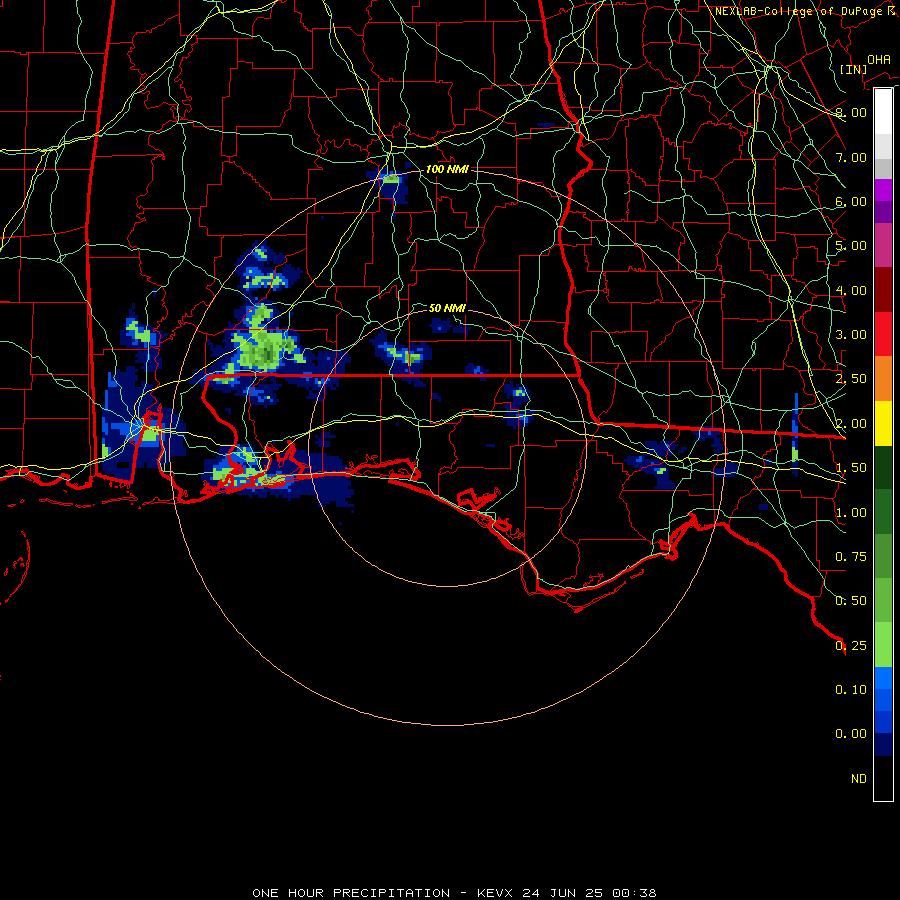The width and height of the screenshot is (900, 900).
Task: Click the [IN] units label
Action: pos(854,69)
